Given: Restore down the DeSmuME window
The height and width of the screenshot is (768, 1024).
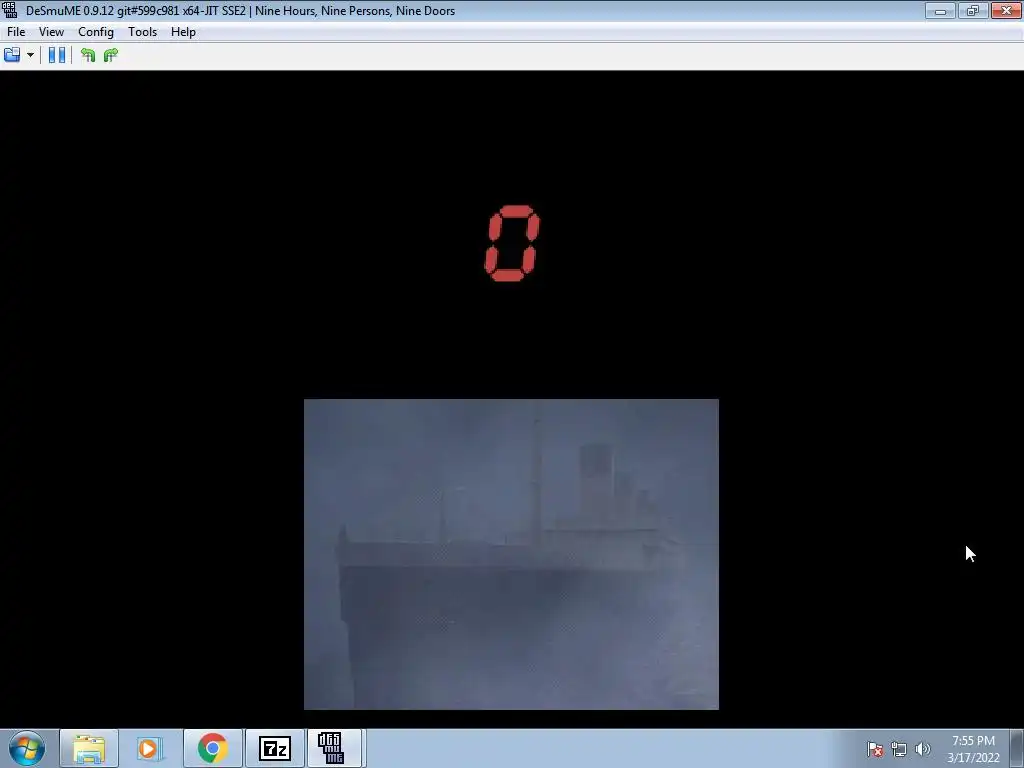Looking at the screenshot, I should (972, 10).
